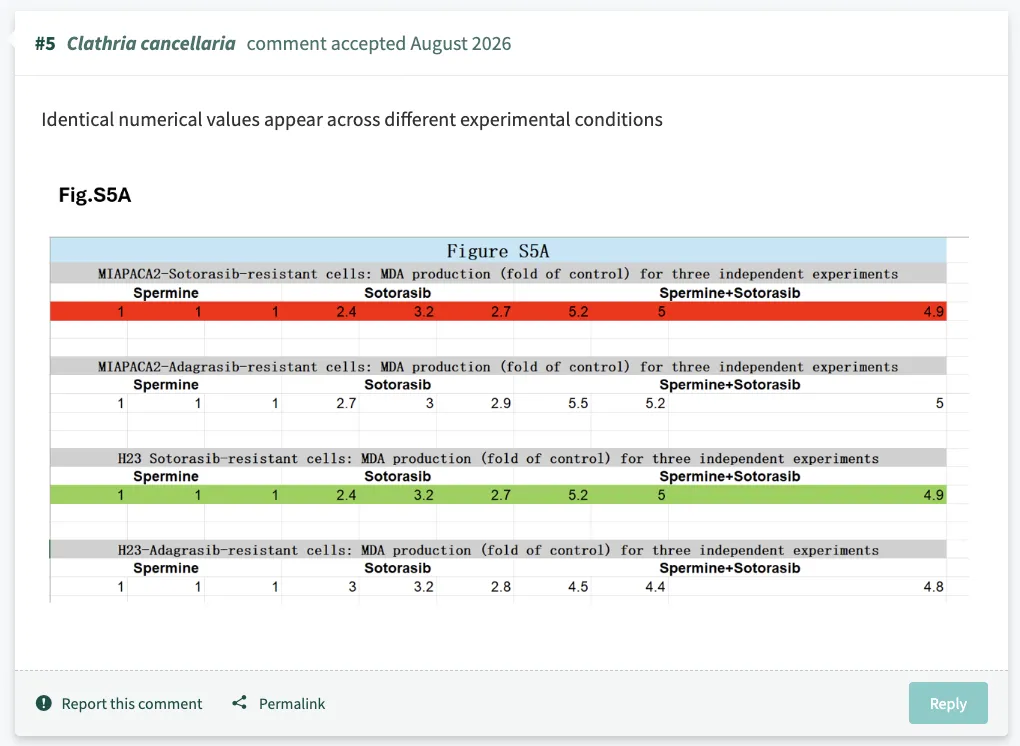Click value 4.9 in the green highlighted row
This screenshot has height=746, width=1020.
pyautogui.click(x=933, y=495)
